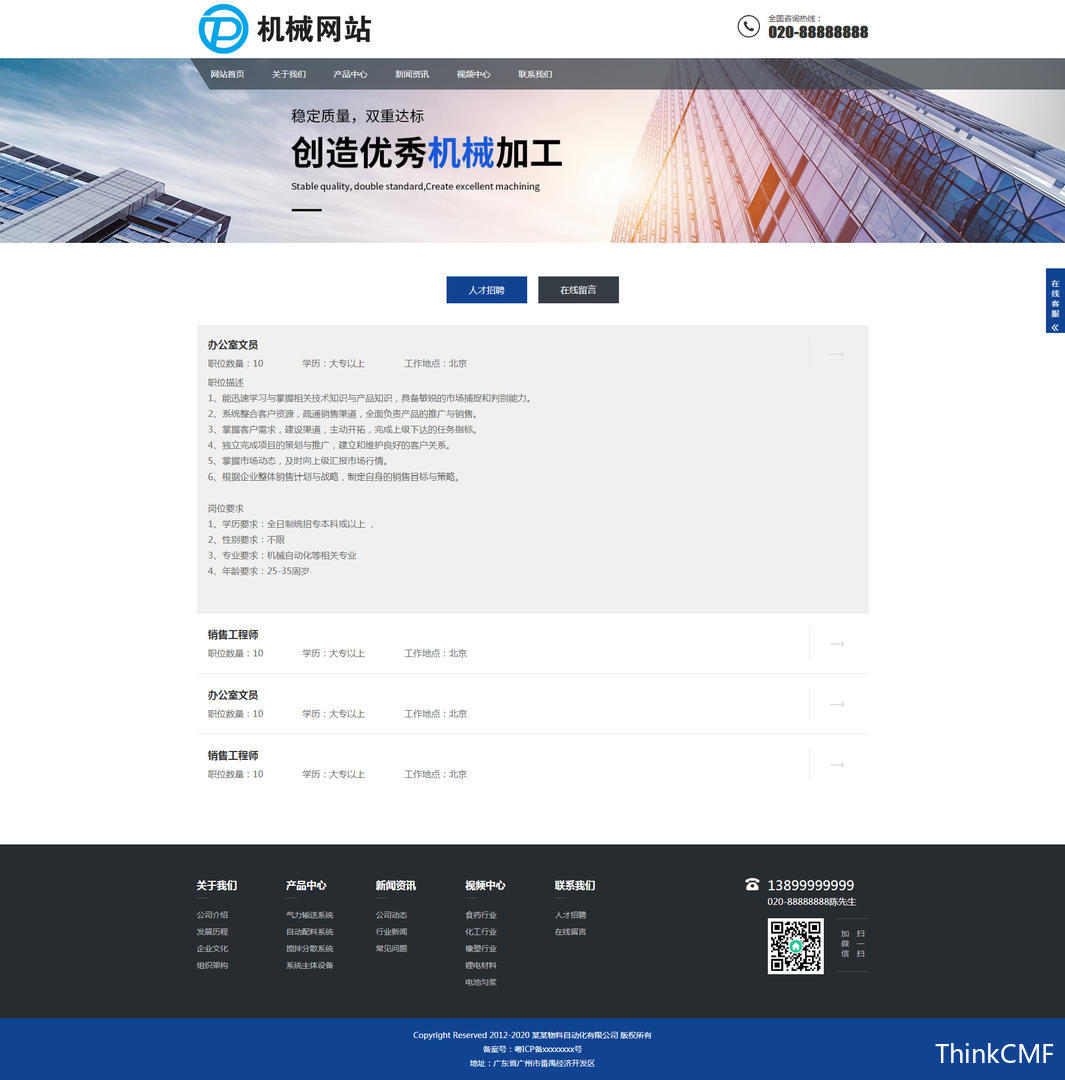
Task: Open 公司介绍 link in footer
Action: click(x=212, y=915)
